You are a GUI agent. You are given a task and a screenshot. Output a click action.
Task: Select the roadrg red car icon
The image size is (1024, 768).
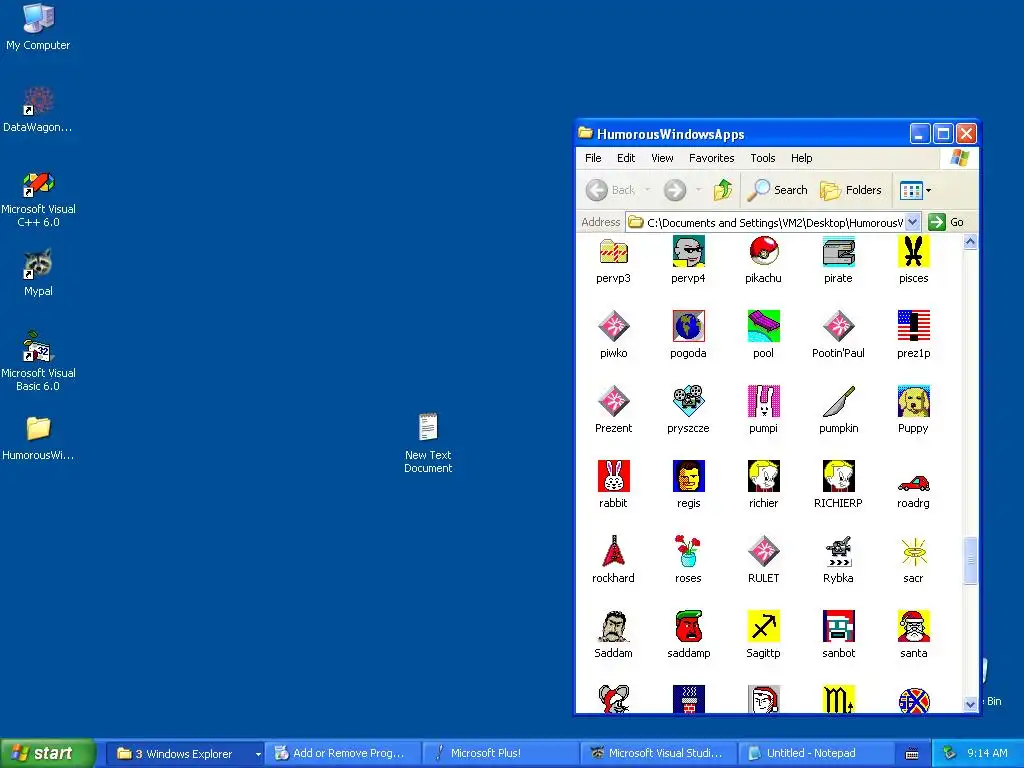[914, 483]
